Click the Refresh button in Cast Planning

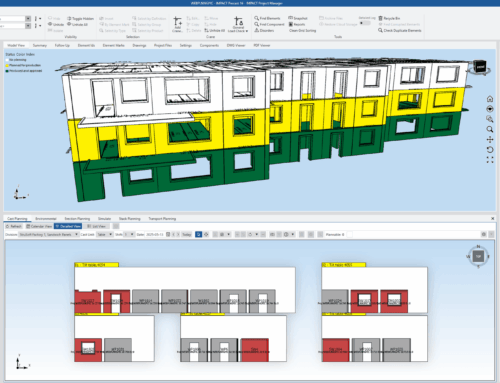pos(14,226)
